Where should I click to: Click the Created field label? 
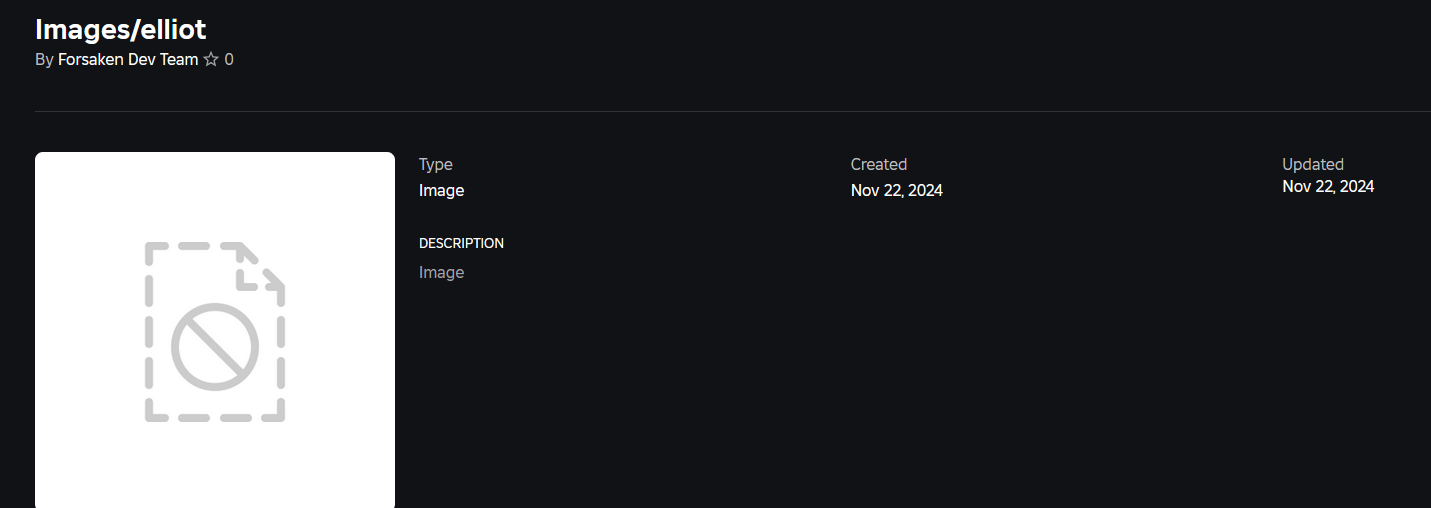[878, 165]
